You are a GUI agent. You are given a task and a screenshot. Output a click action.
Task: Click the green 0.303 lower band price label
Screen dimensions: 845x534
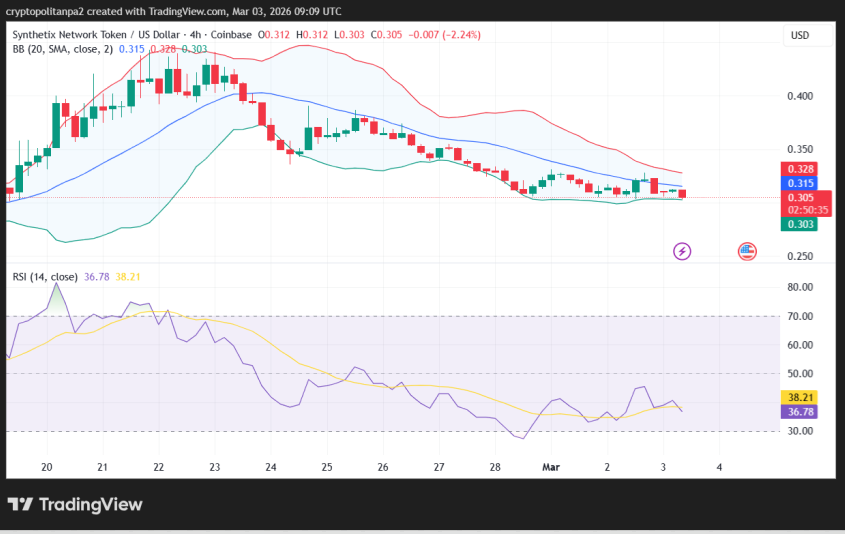pyautogui.click(x=800, y=224)
